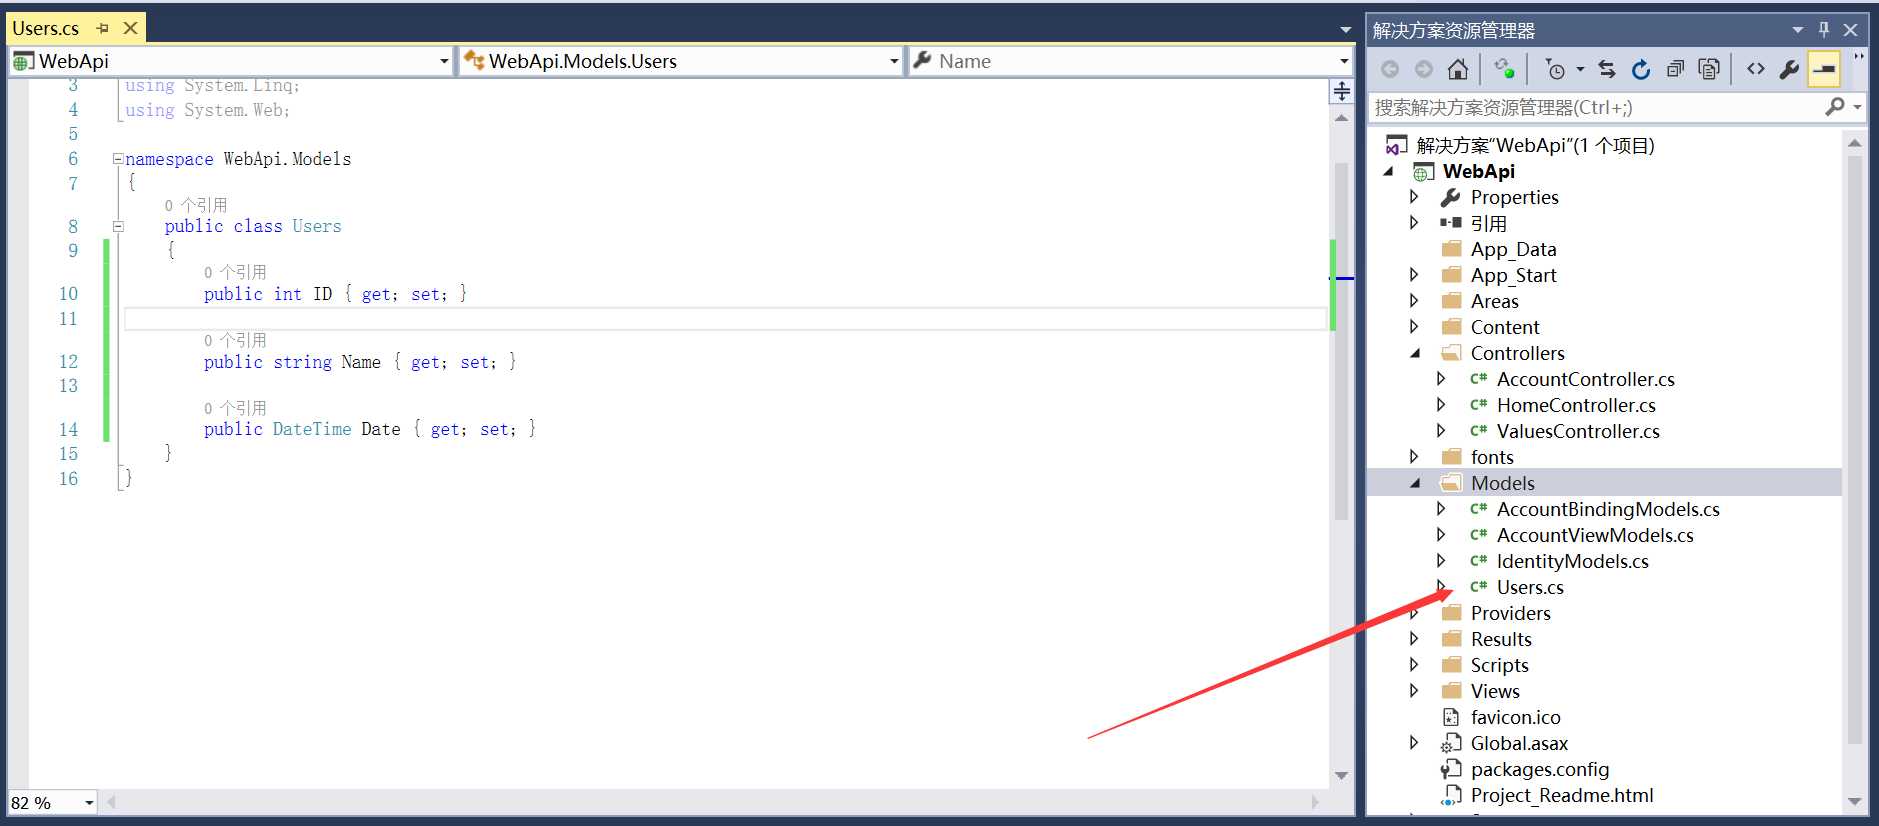Click the 0 references link above class Users

(196, 205)
